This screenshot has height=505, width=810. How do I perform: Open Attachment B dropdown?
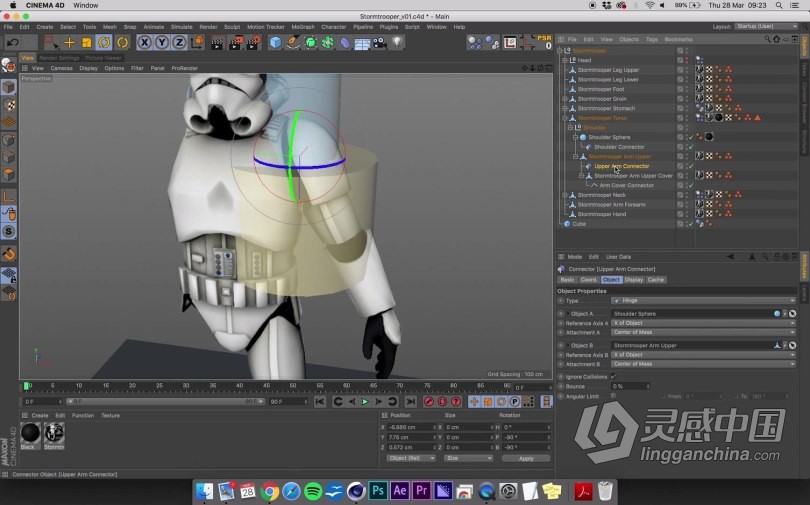click(x=703, y=364)
